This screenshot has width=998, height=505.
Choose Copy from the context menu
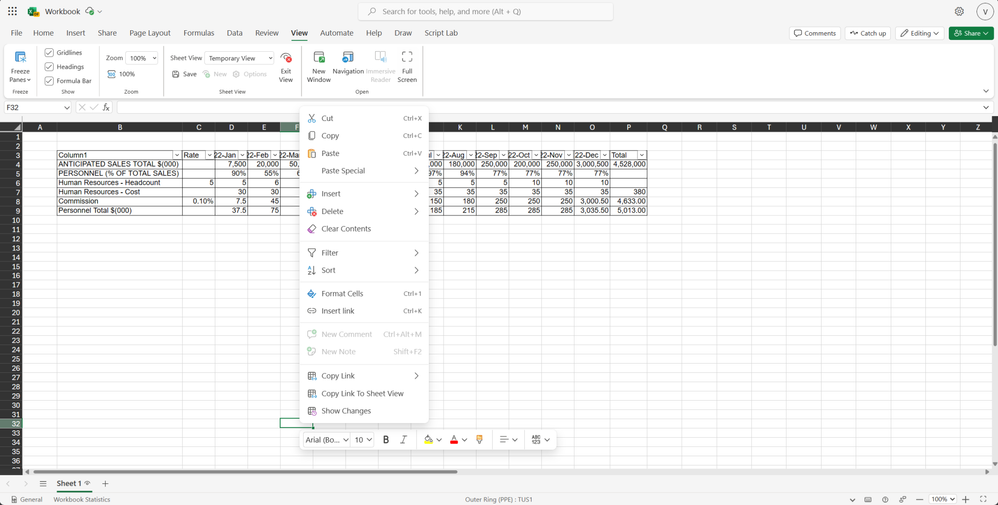click(x=364, y=136)
